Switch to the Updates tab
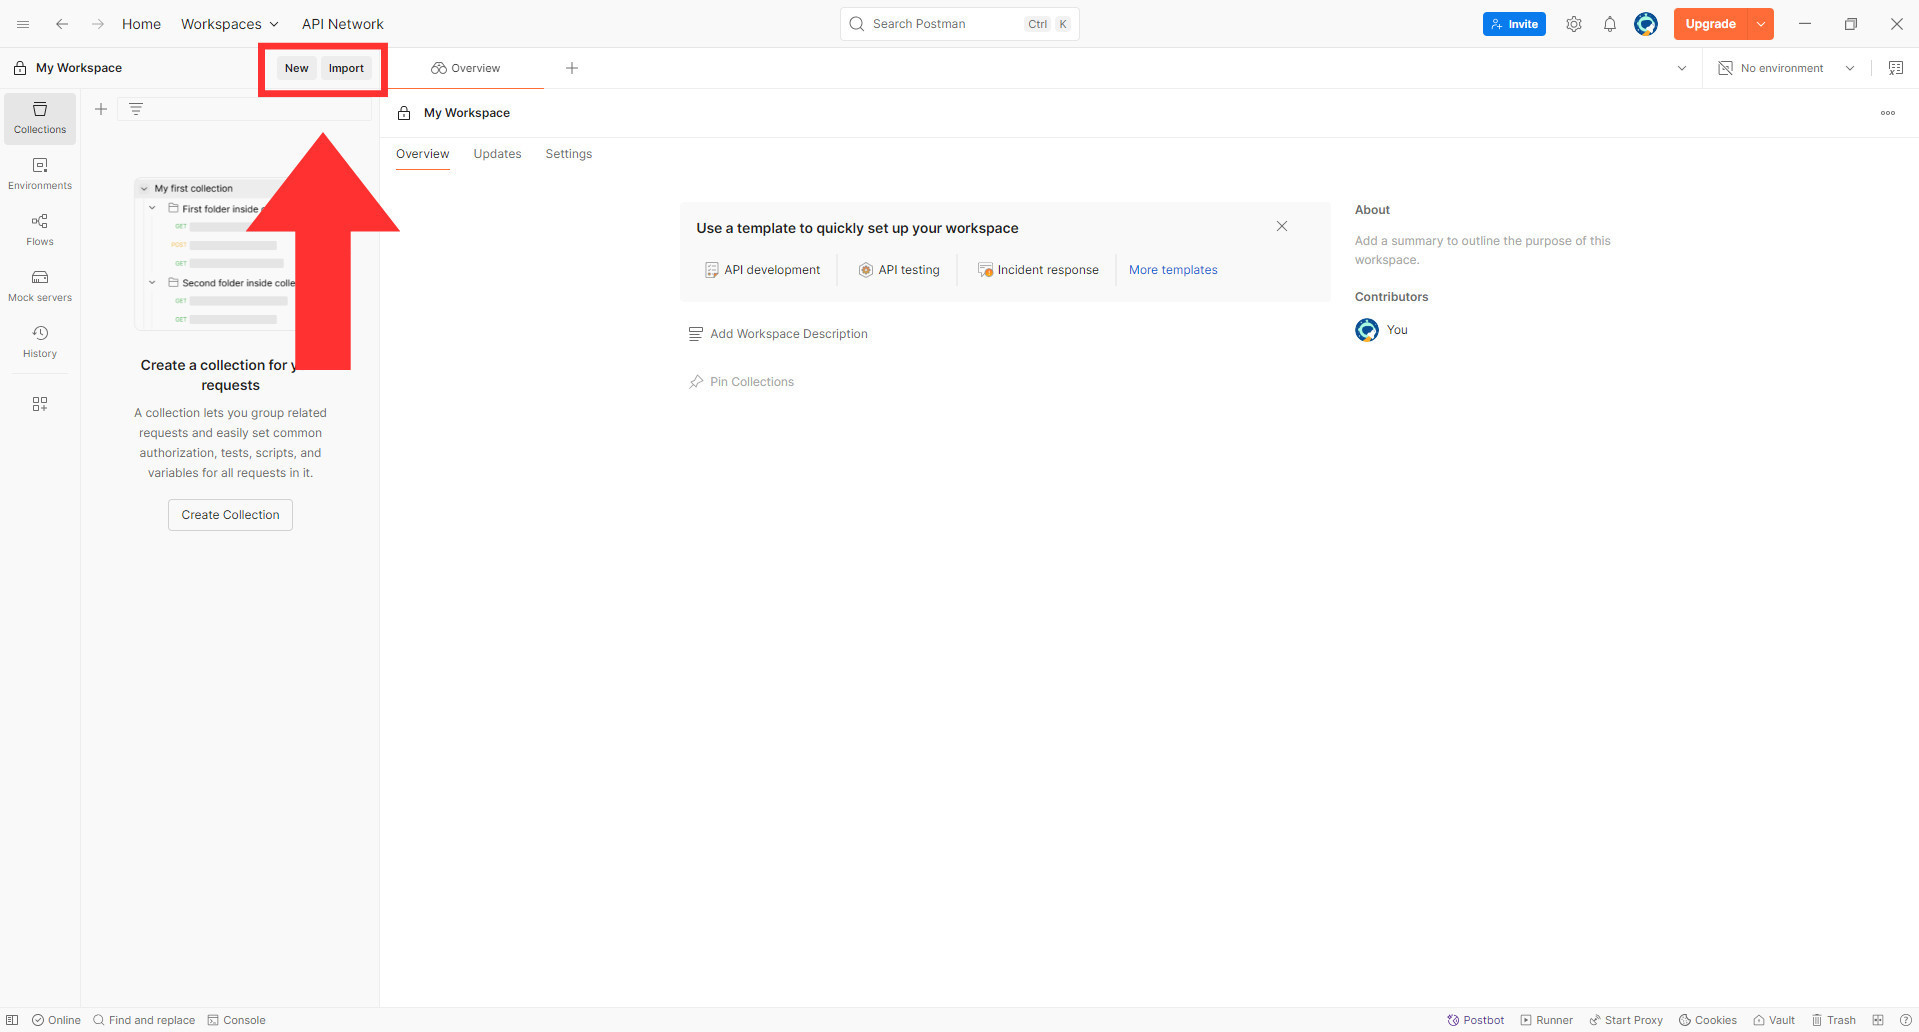The width and height of the screenshot is (1919, 1032). point(497,154)
